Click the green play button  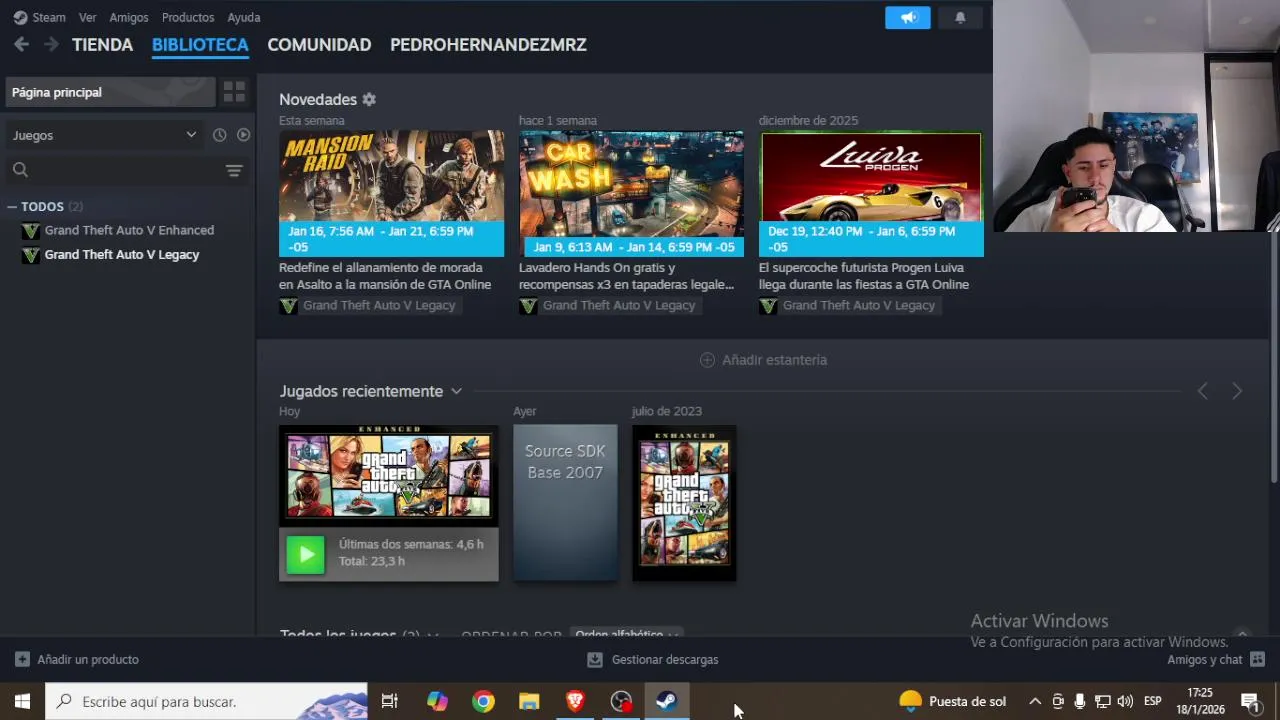tap(305, 554)
